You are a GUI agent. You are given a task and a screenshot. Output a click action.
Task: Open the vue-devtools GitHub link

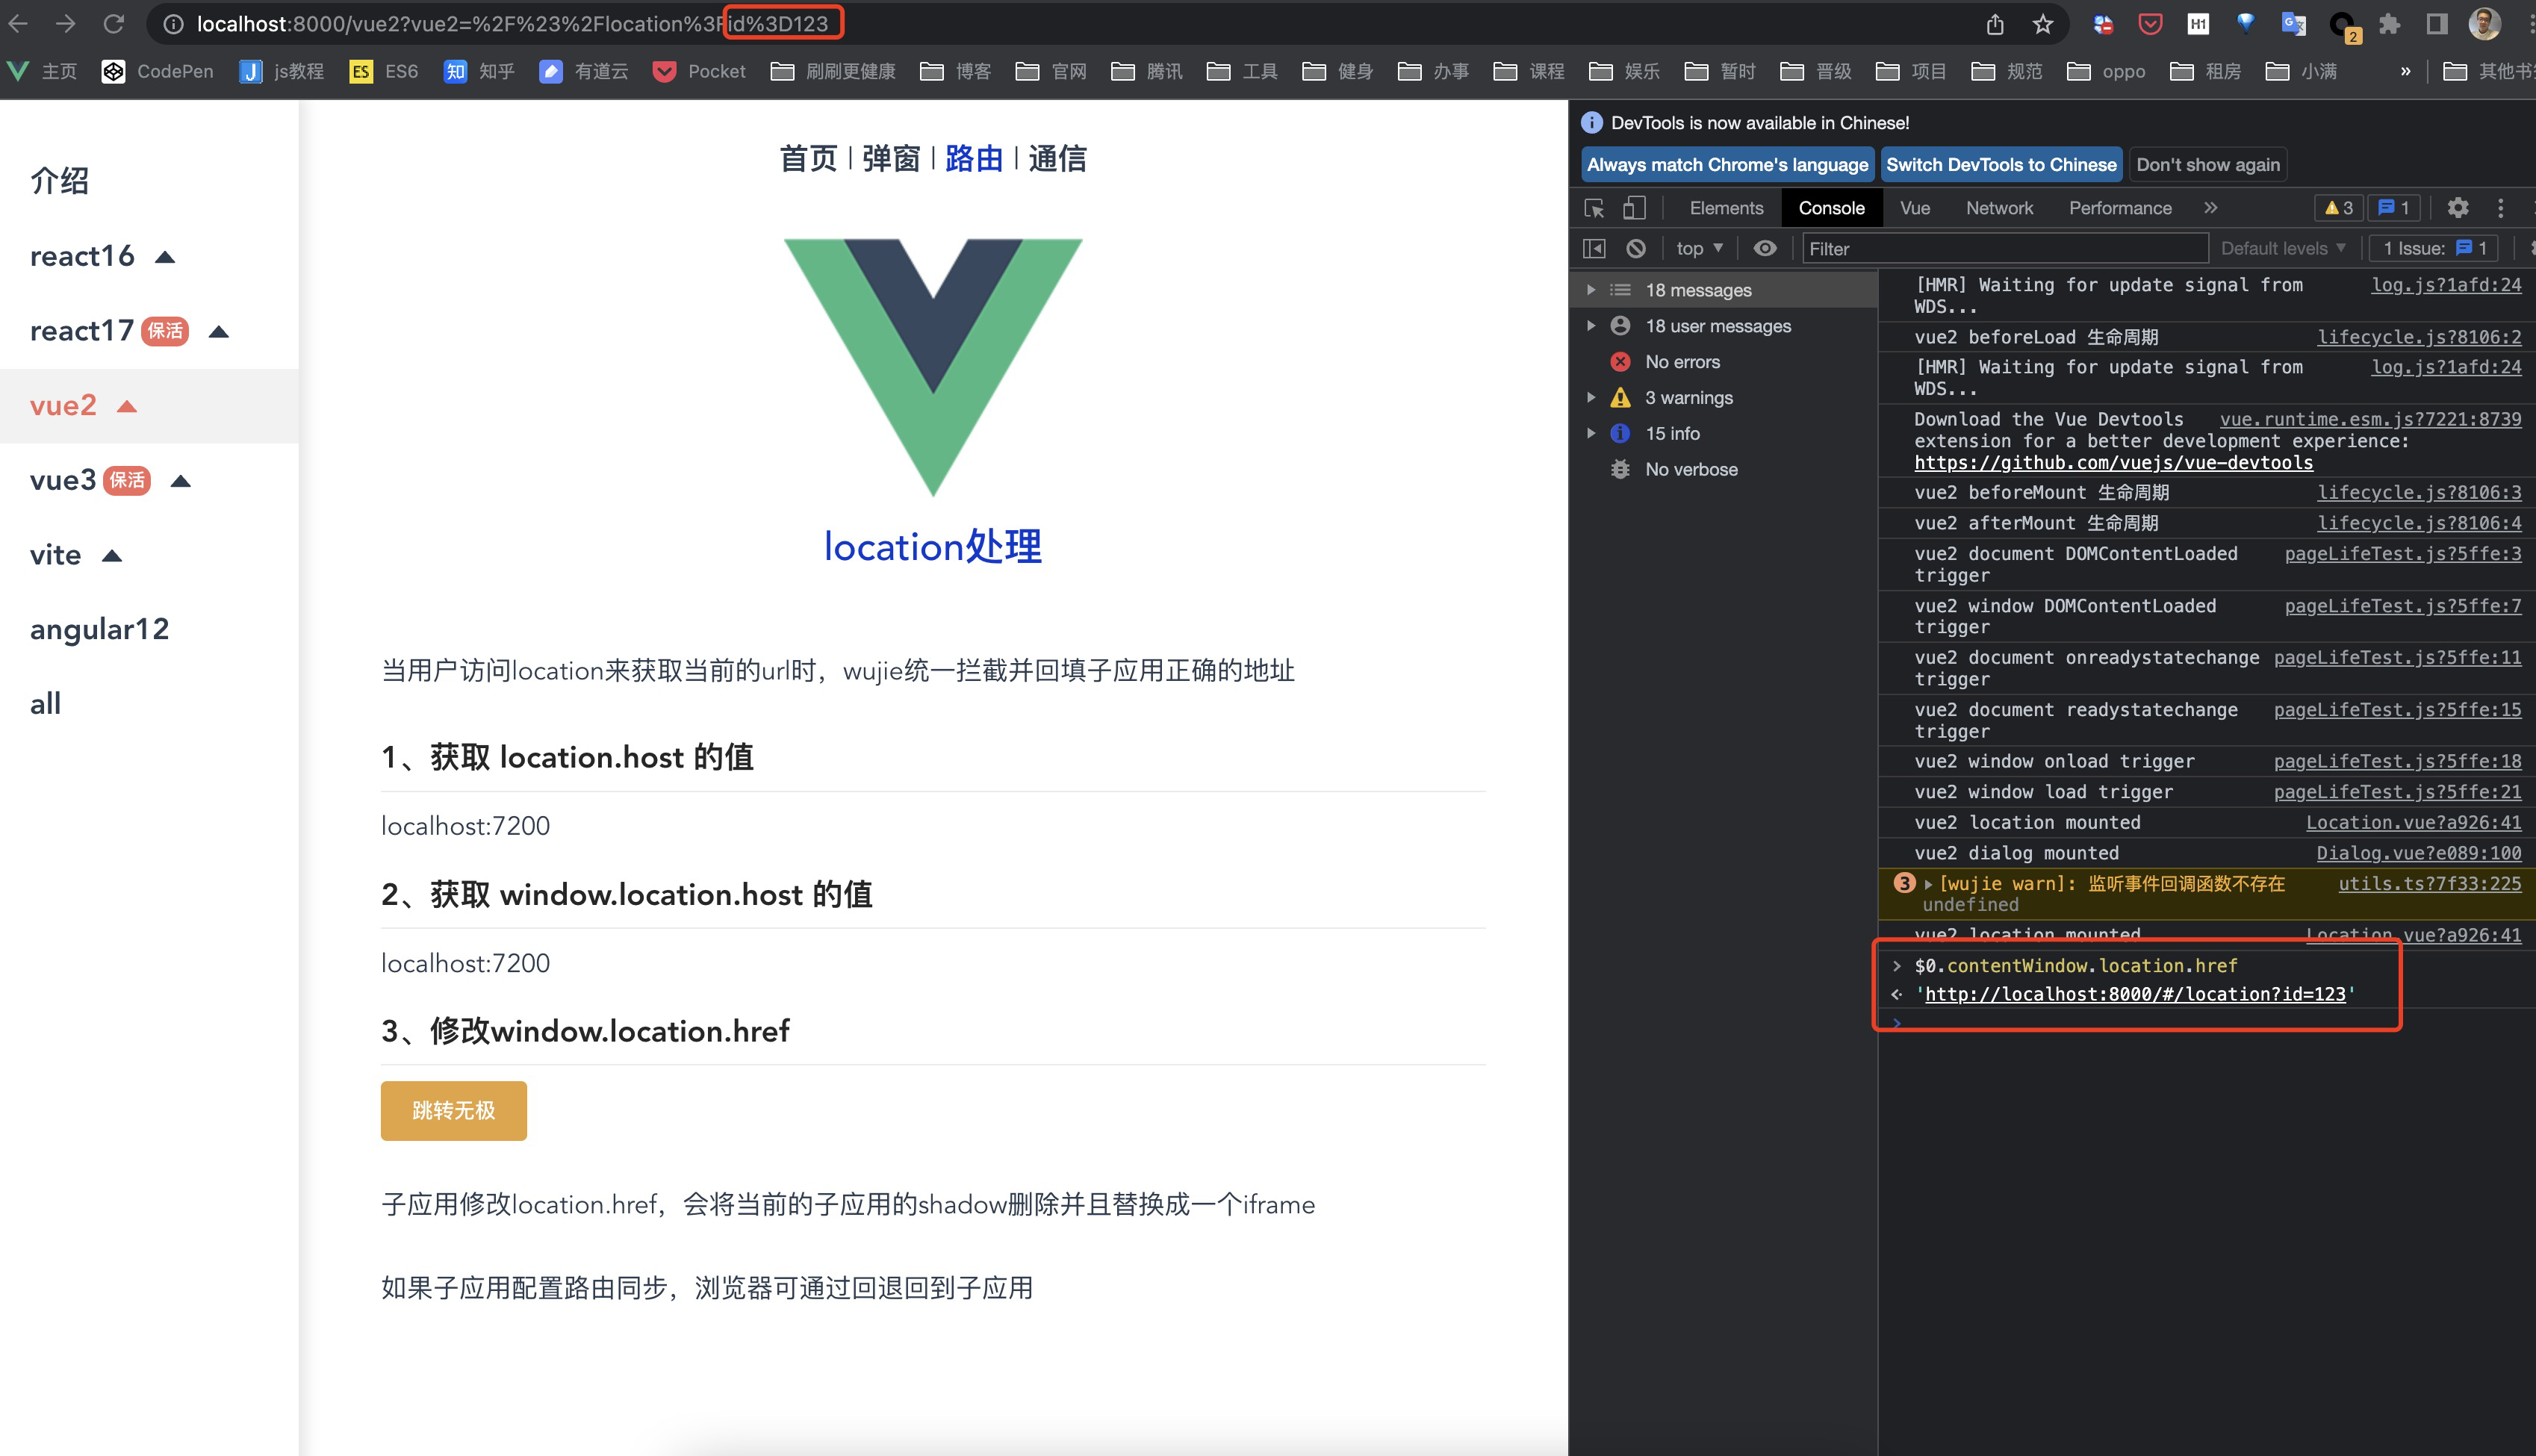pyautogui.click(x=2113, y=462)
